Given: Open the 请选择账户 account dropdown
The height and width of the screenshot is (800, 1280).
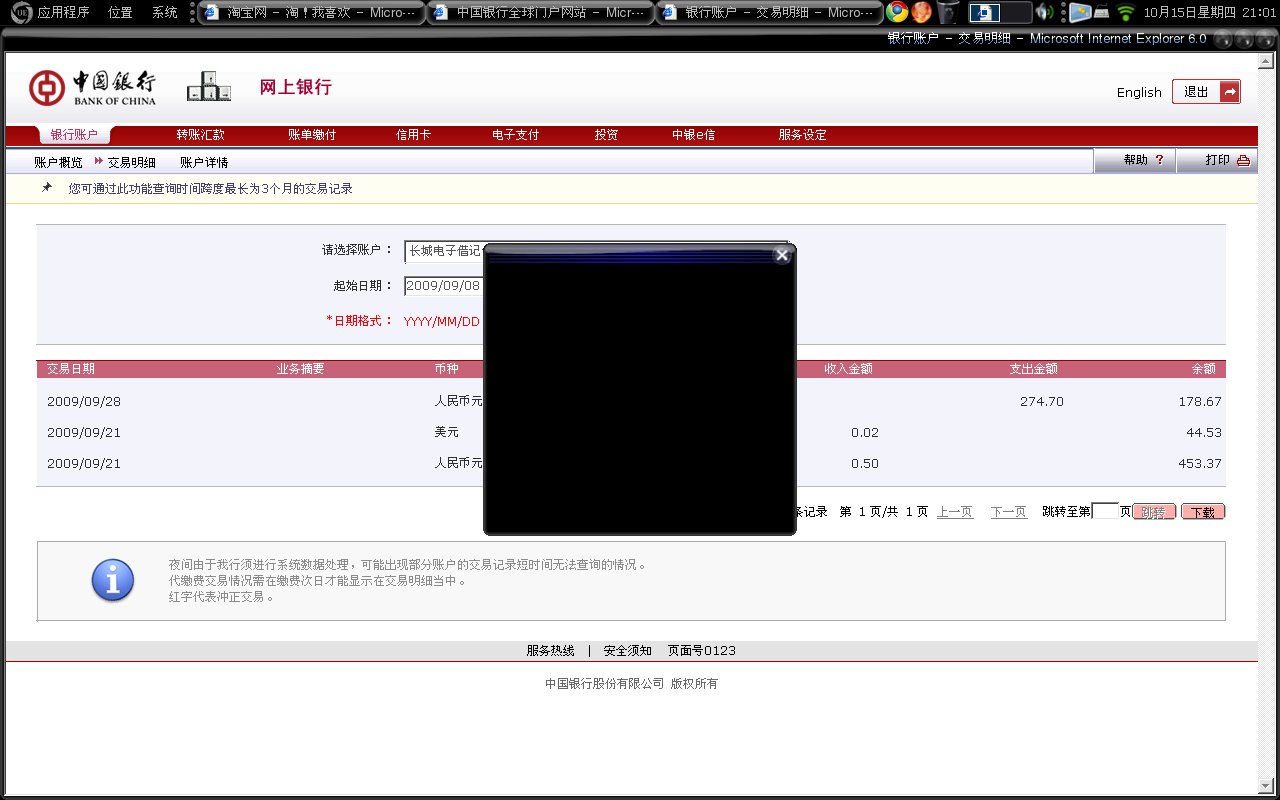Looking at the screenshot, I should [595, 251].
